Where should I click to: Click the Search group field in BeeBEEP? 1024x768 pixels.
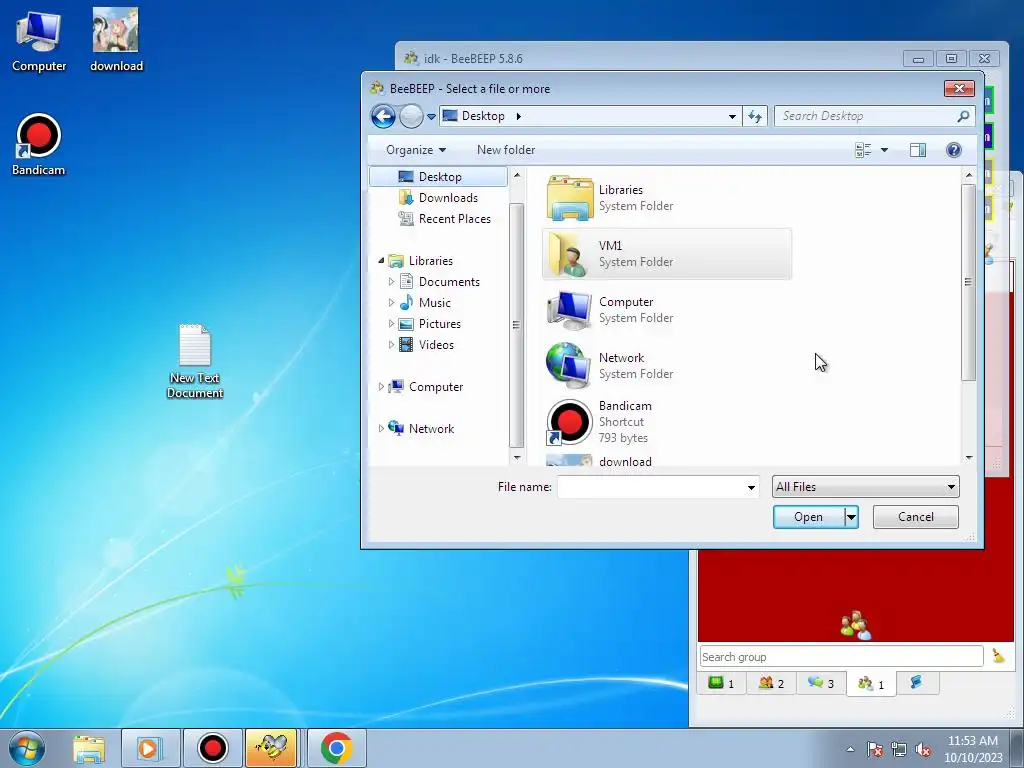pyautogui.click(x=841, y=656)
